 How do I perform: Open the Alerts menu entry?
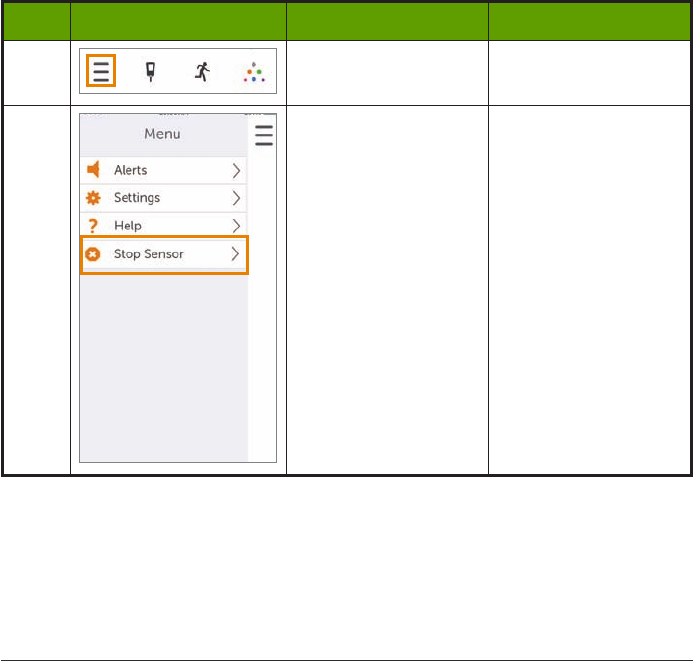click(x=164, y=170)
